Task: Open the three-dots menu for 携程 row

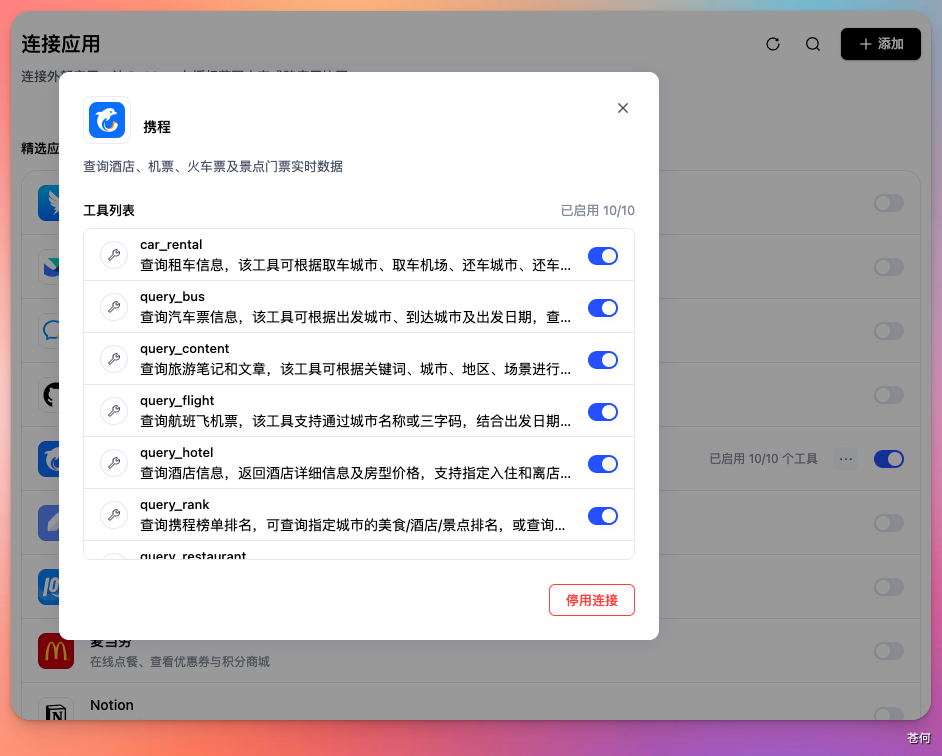Action: click(846, 459)
